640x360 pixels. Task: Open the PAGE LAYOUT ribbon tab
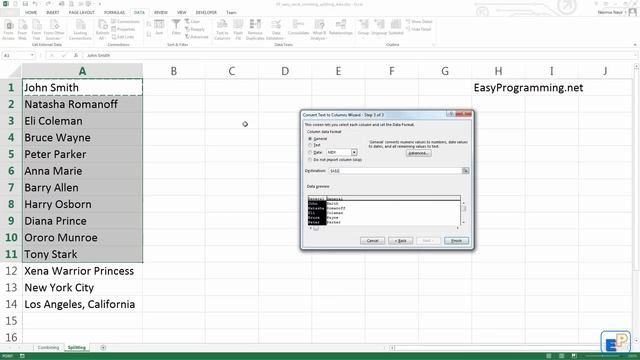82,13
